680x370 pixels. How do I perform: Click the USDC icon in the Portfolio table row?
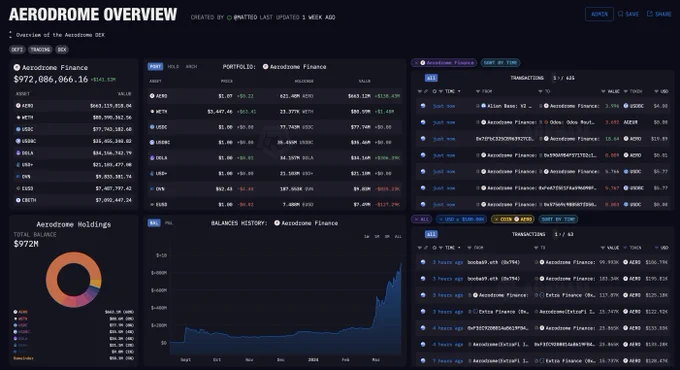tap(152, 127)
